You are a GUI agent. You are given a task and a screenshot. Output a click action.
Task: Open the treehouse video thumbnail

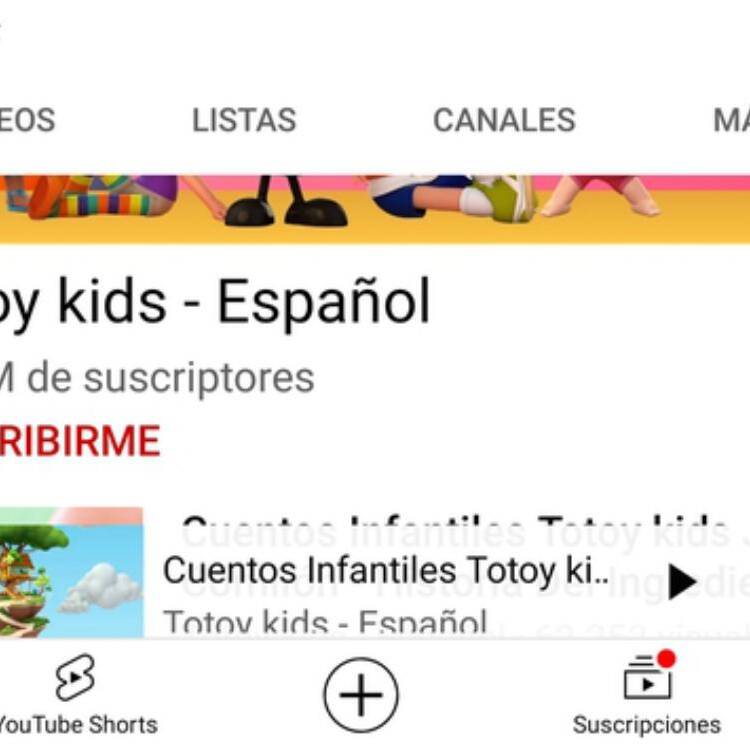coord(71,573)
